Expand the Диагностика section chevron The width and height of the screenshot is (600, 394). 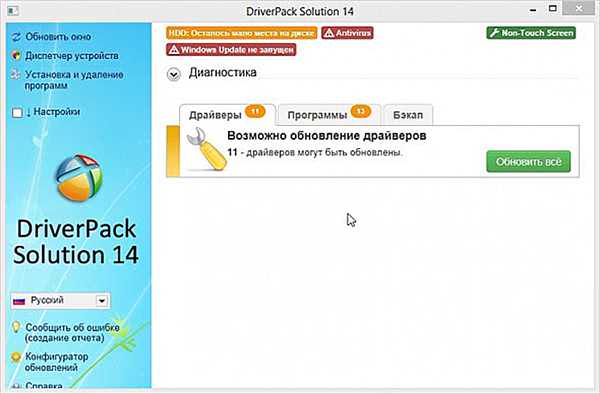click(174, 74)
